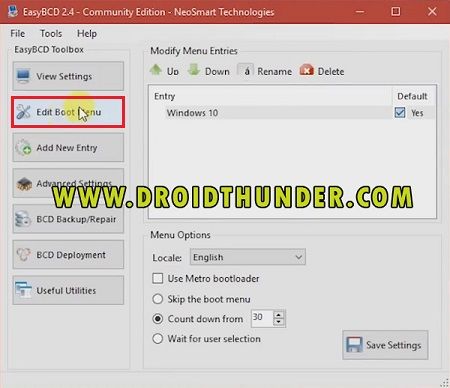The height and width of the screenshot is (388, 450).
Task: Open the Help menu
Action: coord(87,33)
